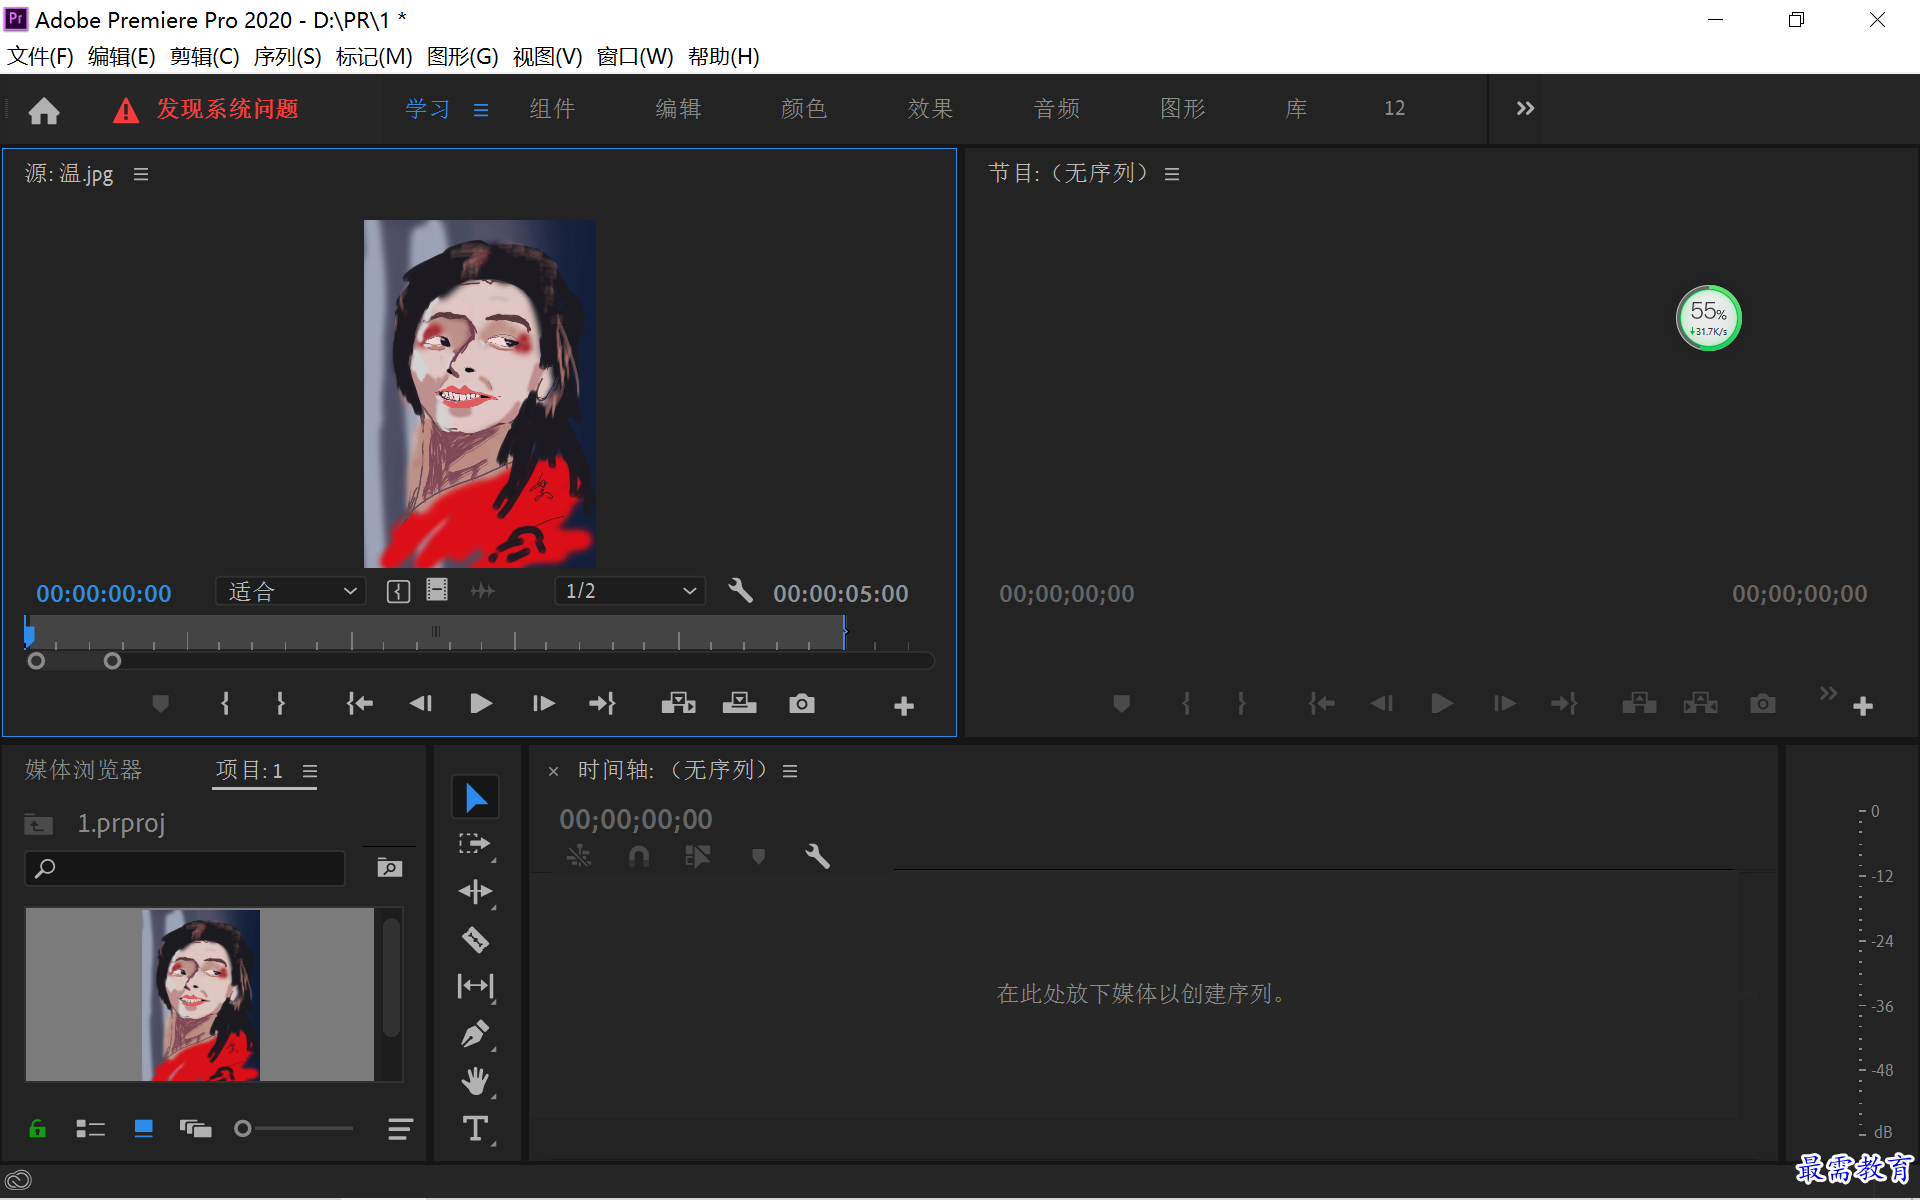Open Timeline panel menu
Viewport: 1920px width, 1200px height.
click(x=790, y=771)
